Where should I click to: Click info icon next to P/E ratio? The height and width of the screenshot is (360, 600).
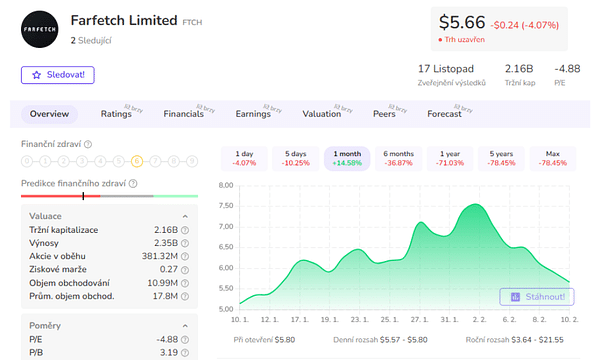[x=185, y=340]
